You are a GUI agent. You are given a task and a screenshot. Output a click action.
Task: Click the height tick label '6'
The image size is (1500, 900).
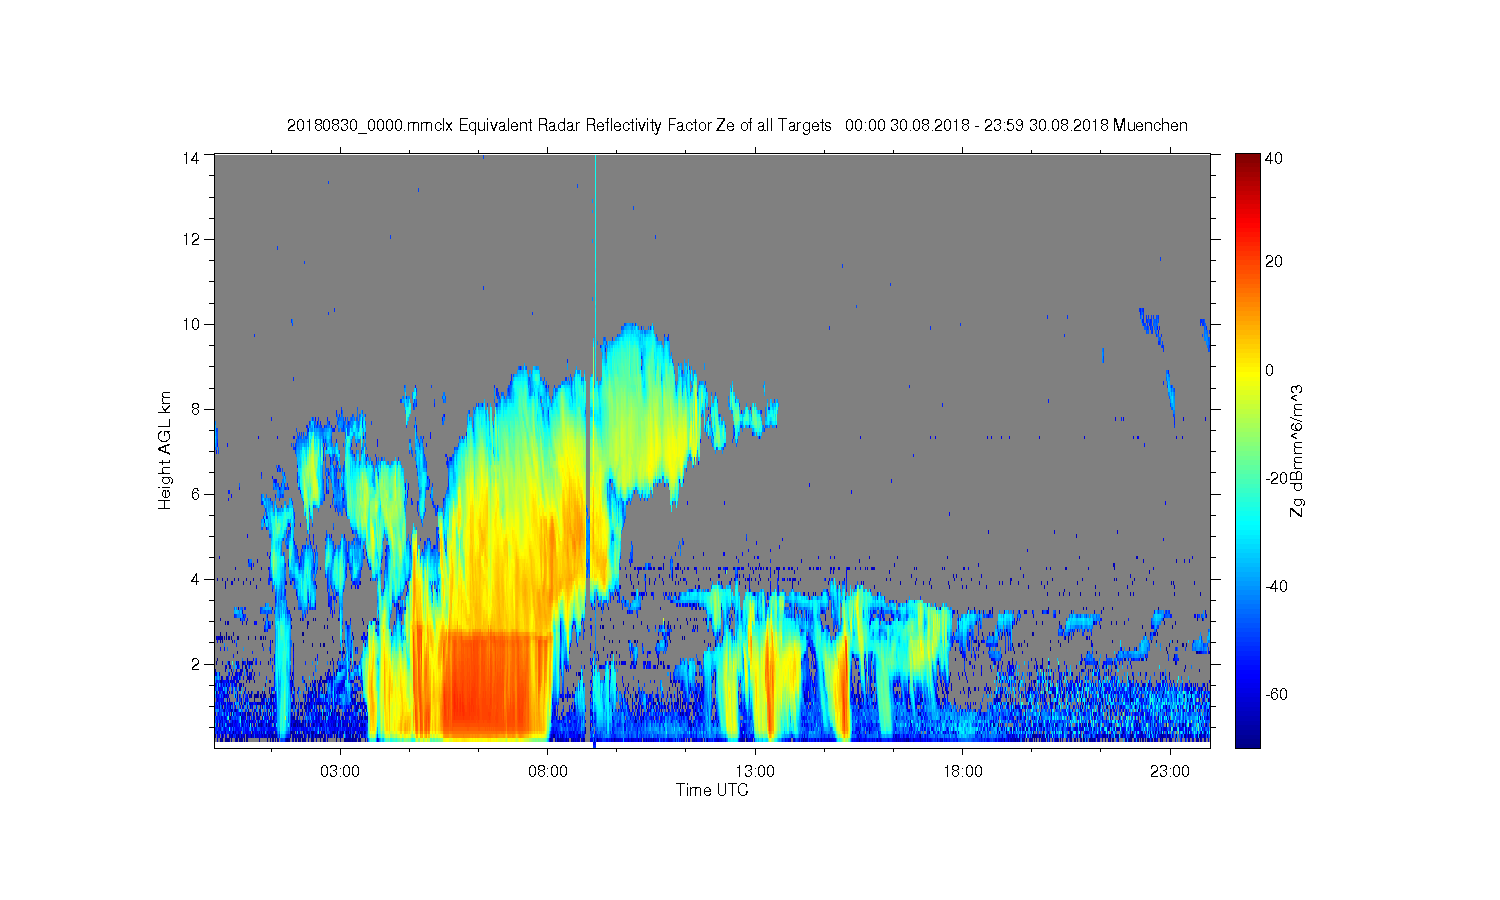(197, 493)
